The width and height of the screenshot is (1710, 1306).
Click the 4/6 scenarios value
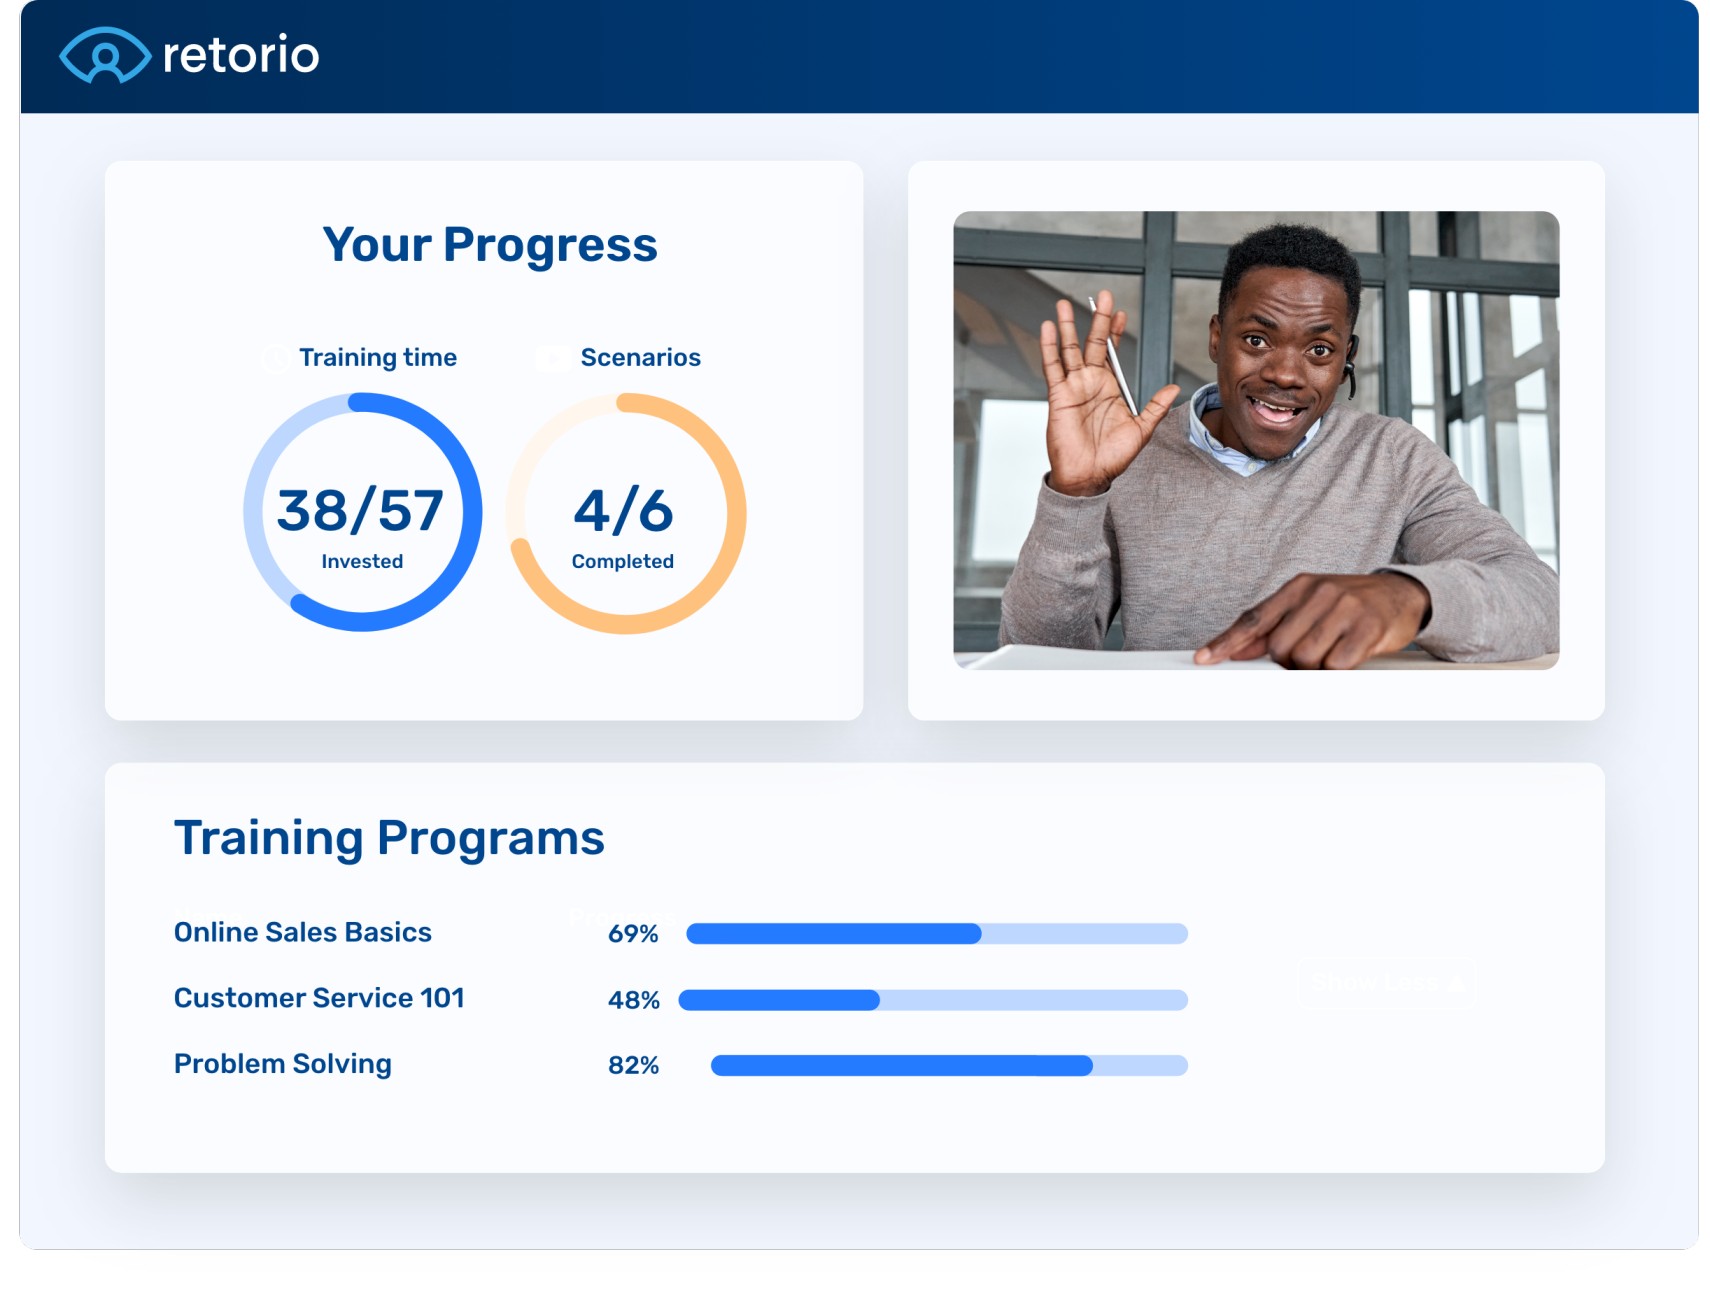click(623, 510)
